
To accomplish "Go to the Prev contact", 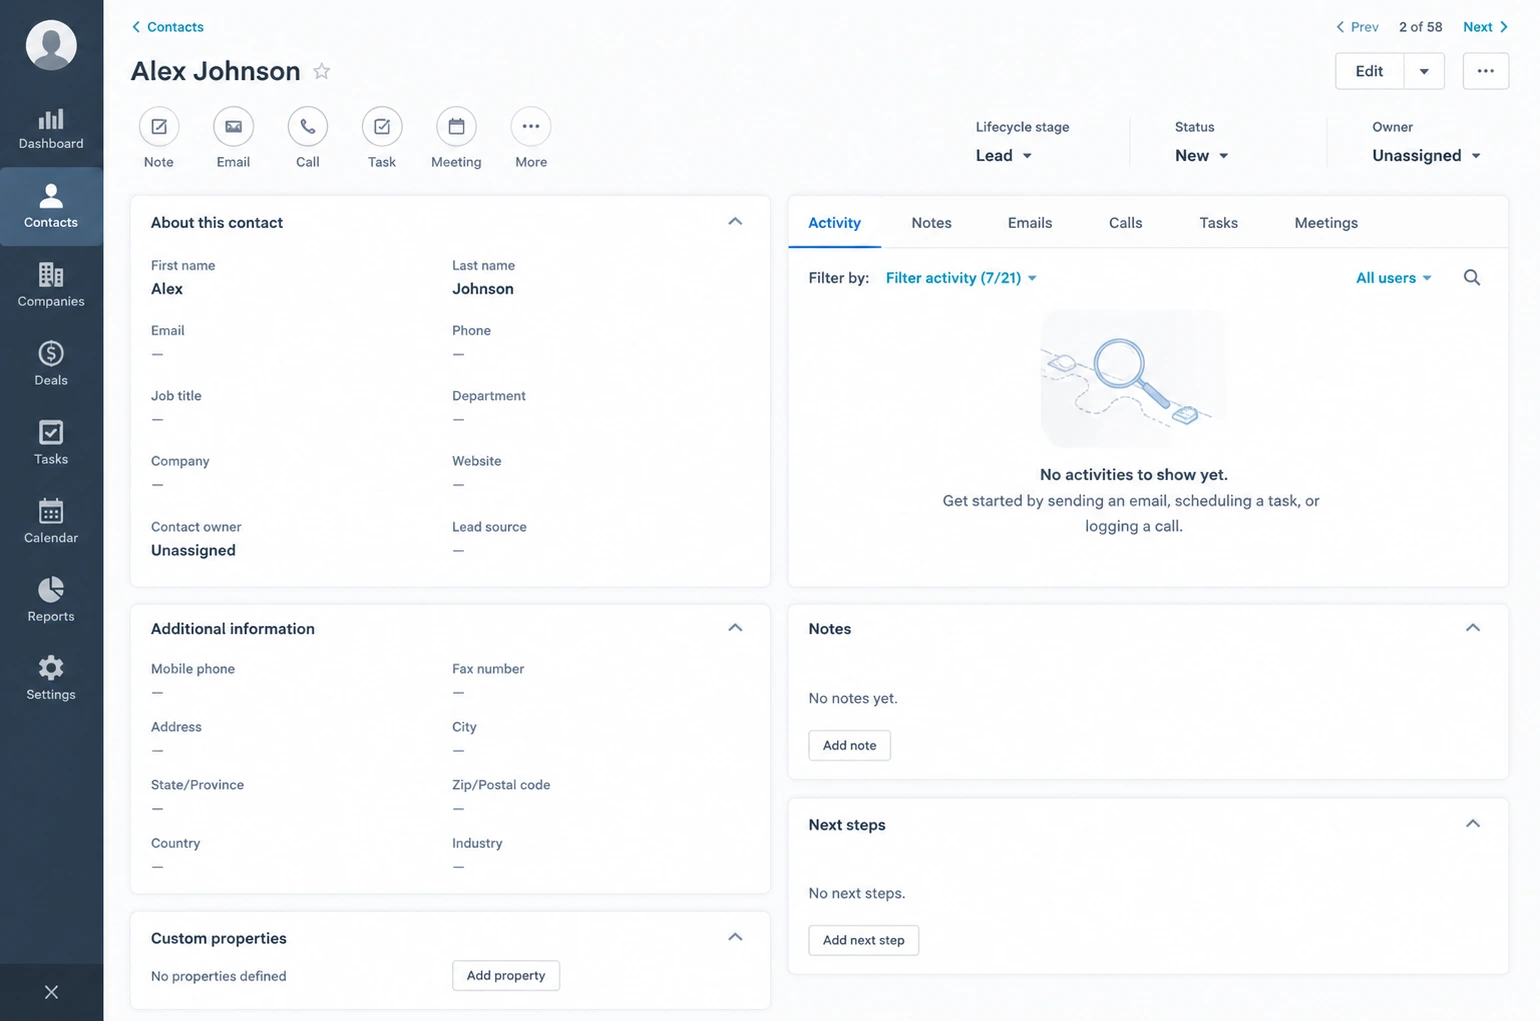I will pyautogui.click(x=1357, y=27).
